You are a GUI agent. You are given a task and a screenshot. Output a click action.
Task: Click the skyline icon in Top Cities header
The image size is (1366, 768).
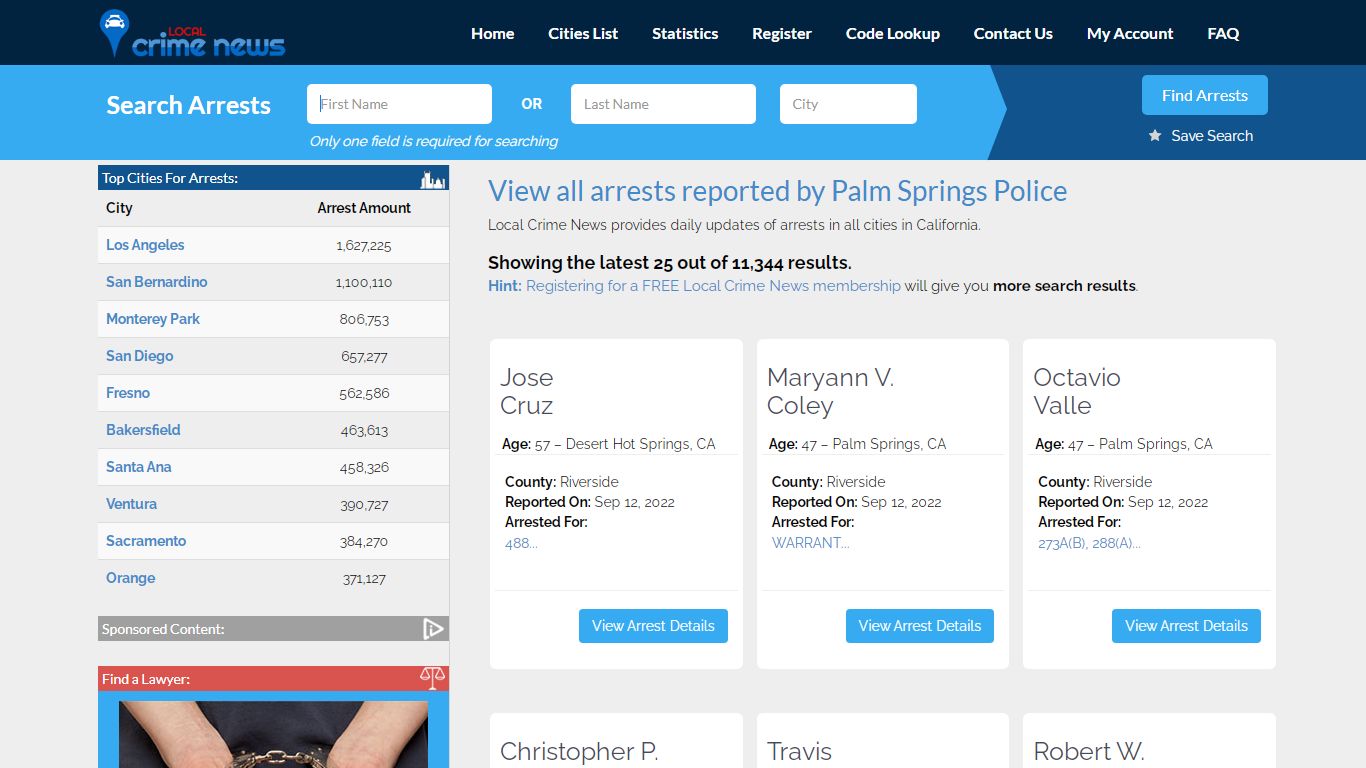[x=432, y=179]
